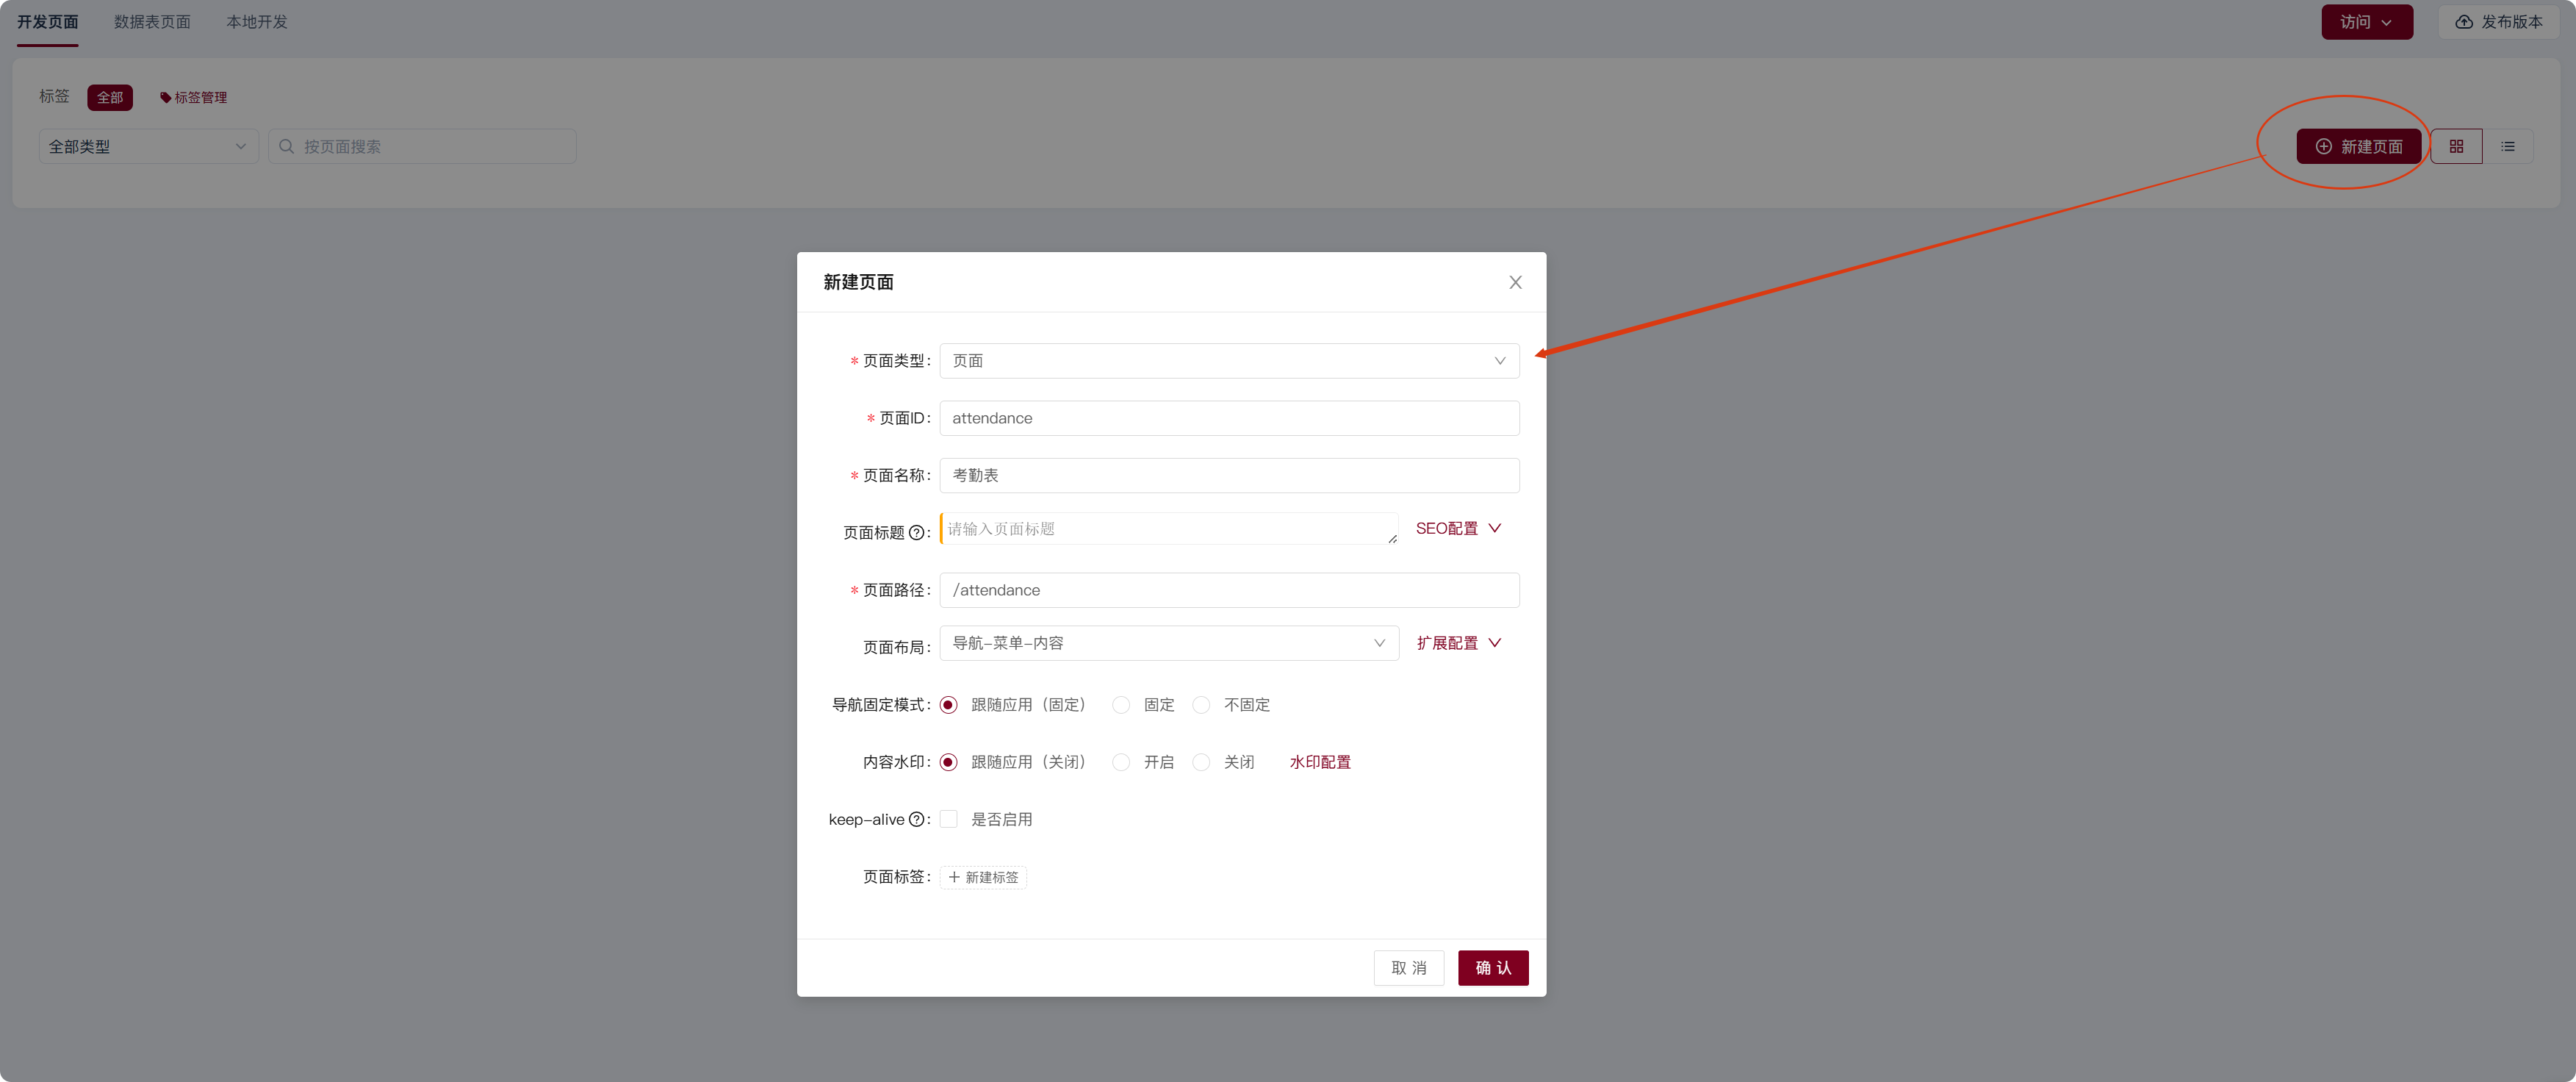Check the 是否启用 keep-alive checkbox

pos(948,819)
